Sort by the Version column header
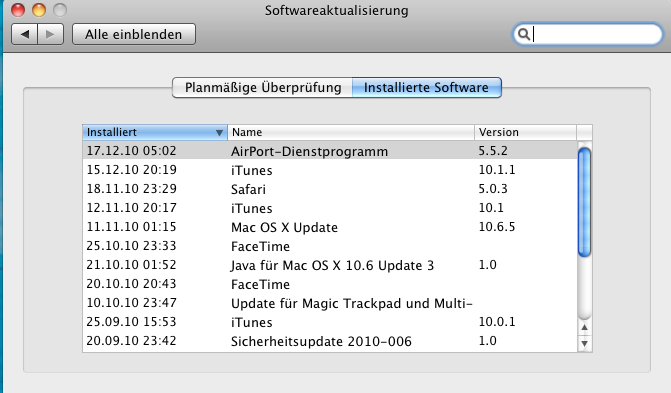 pyautogui.click(x=526, y=132)
